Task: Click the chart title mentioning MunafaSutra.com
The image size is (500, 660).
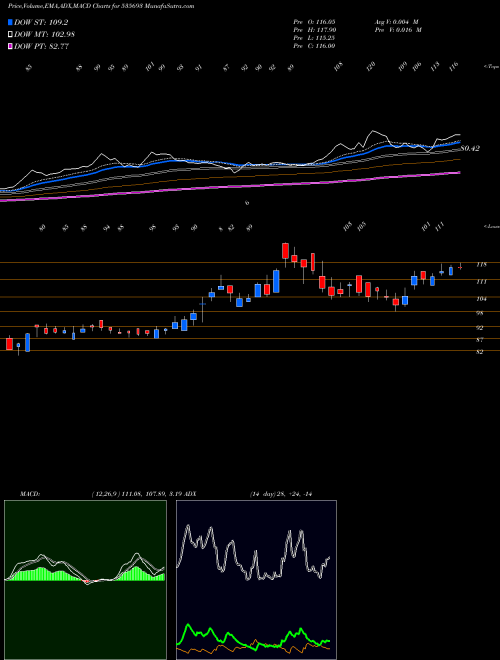Action: click(101, 7)
